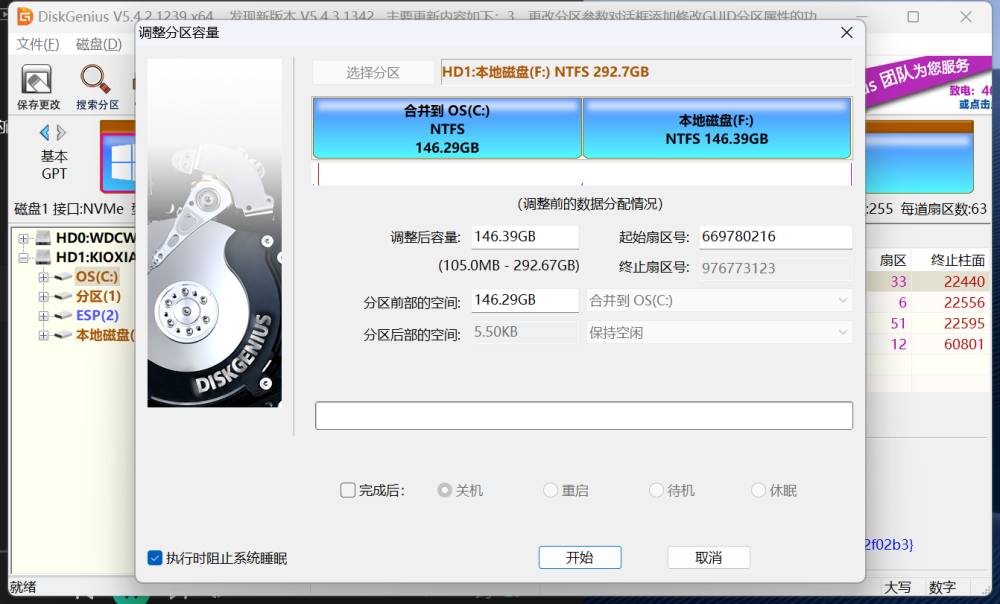Expand the HD0:WDC tree node
Image resolution: width=1000 pixels, height=604 pixels.
point(24,239)
